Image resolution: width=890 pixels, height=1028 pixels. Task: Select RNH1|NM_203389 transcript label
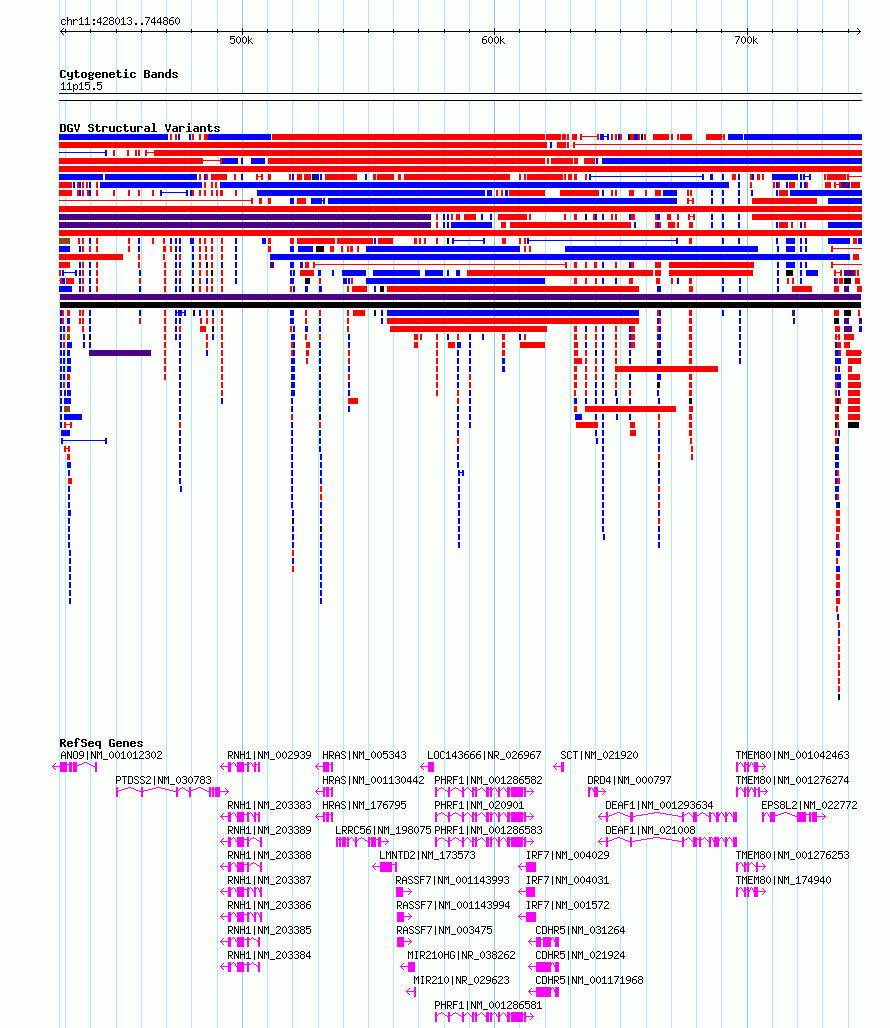pyautogui.click(x=269, y=830)
